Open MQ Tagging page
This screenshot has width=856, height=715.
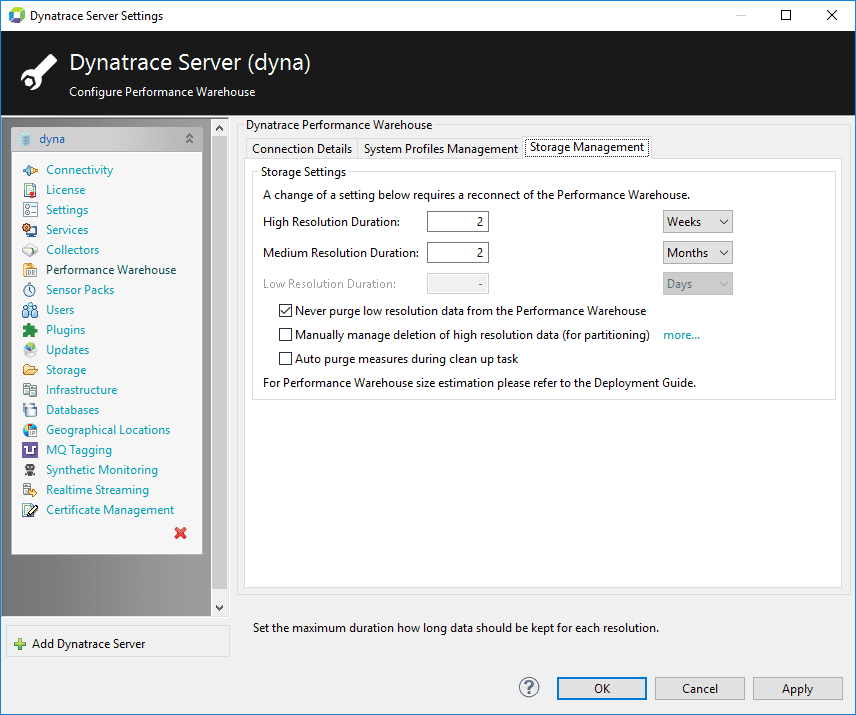coord(79,450)
